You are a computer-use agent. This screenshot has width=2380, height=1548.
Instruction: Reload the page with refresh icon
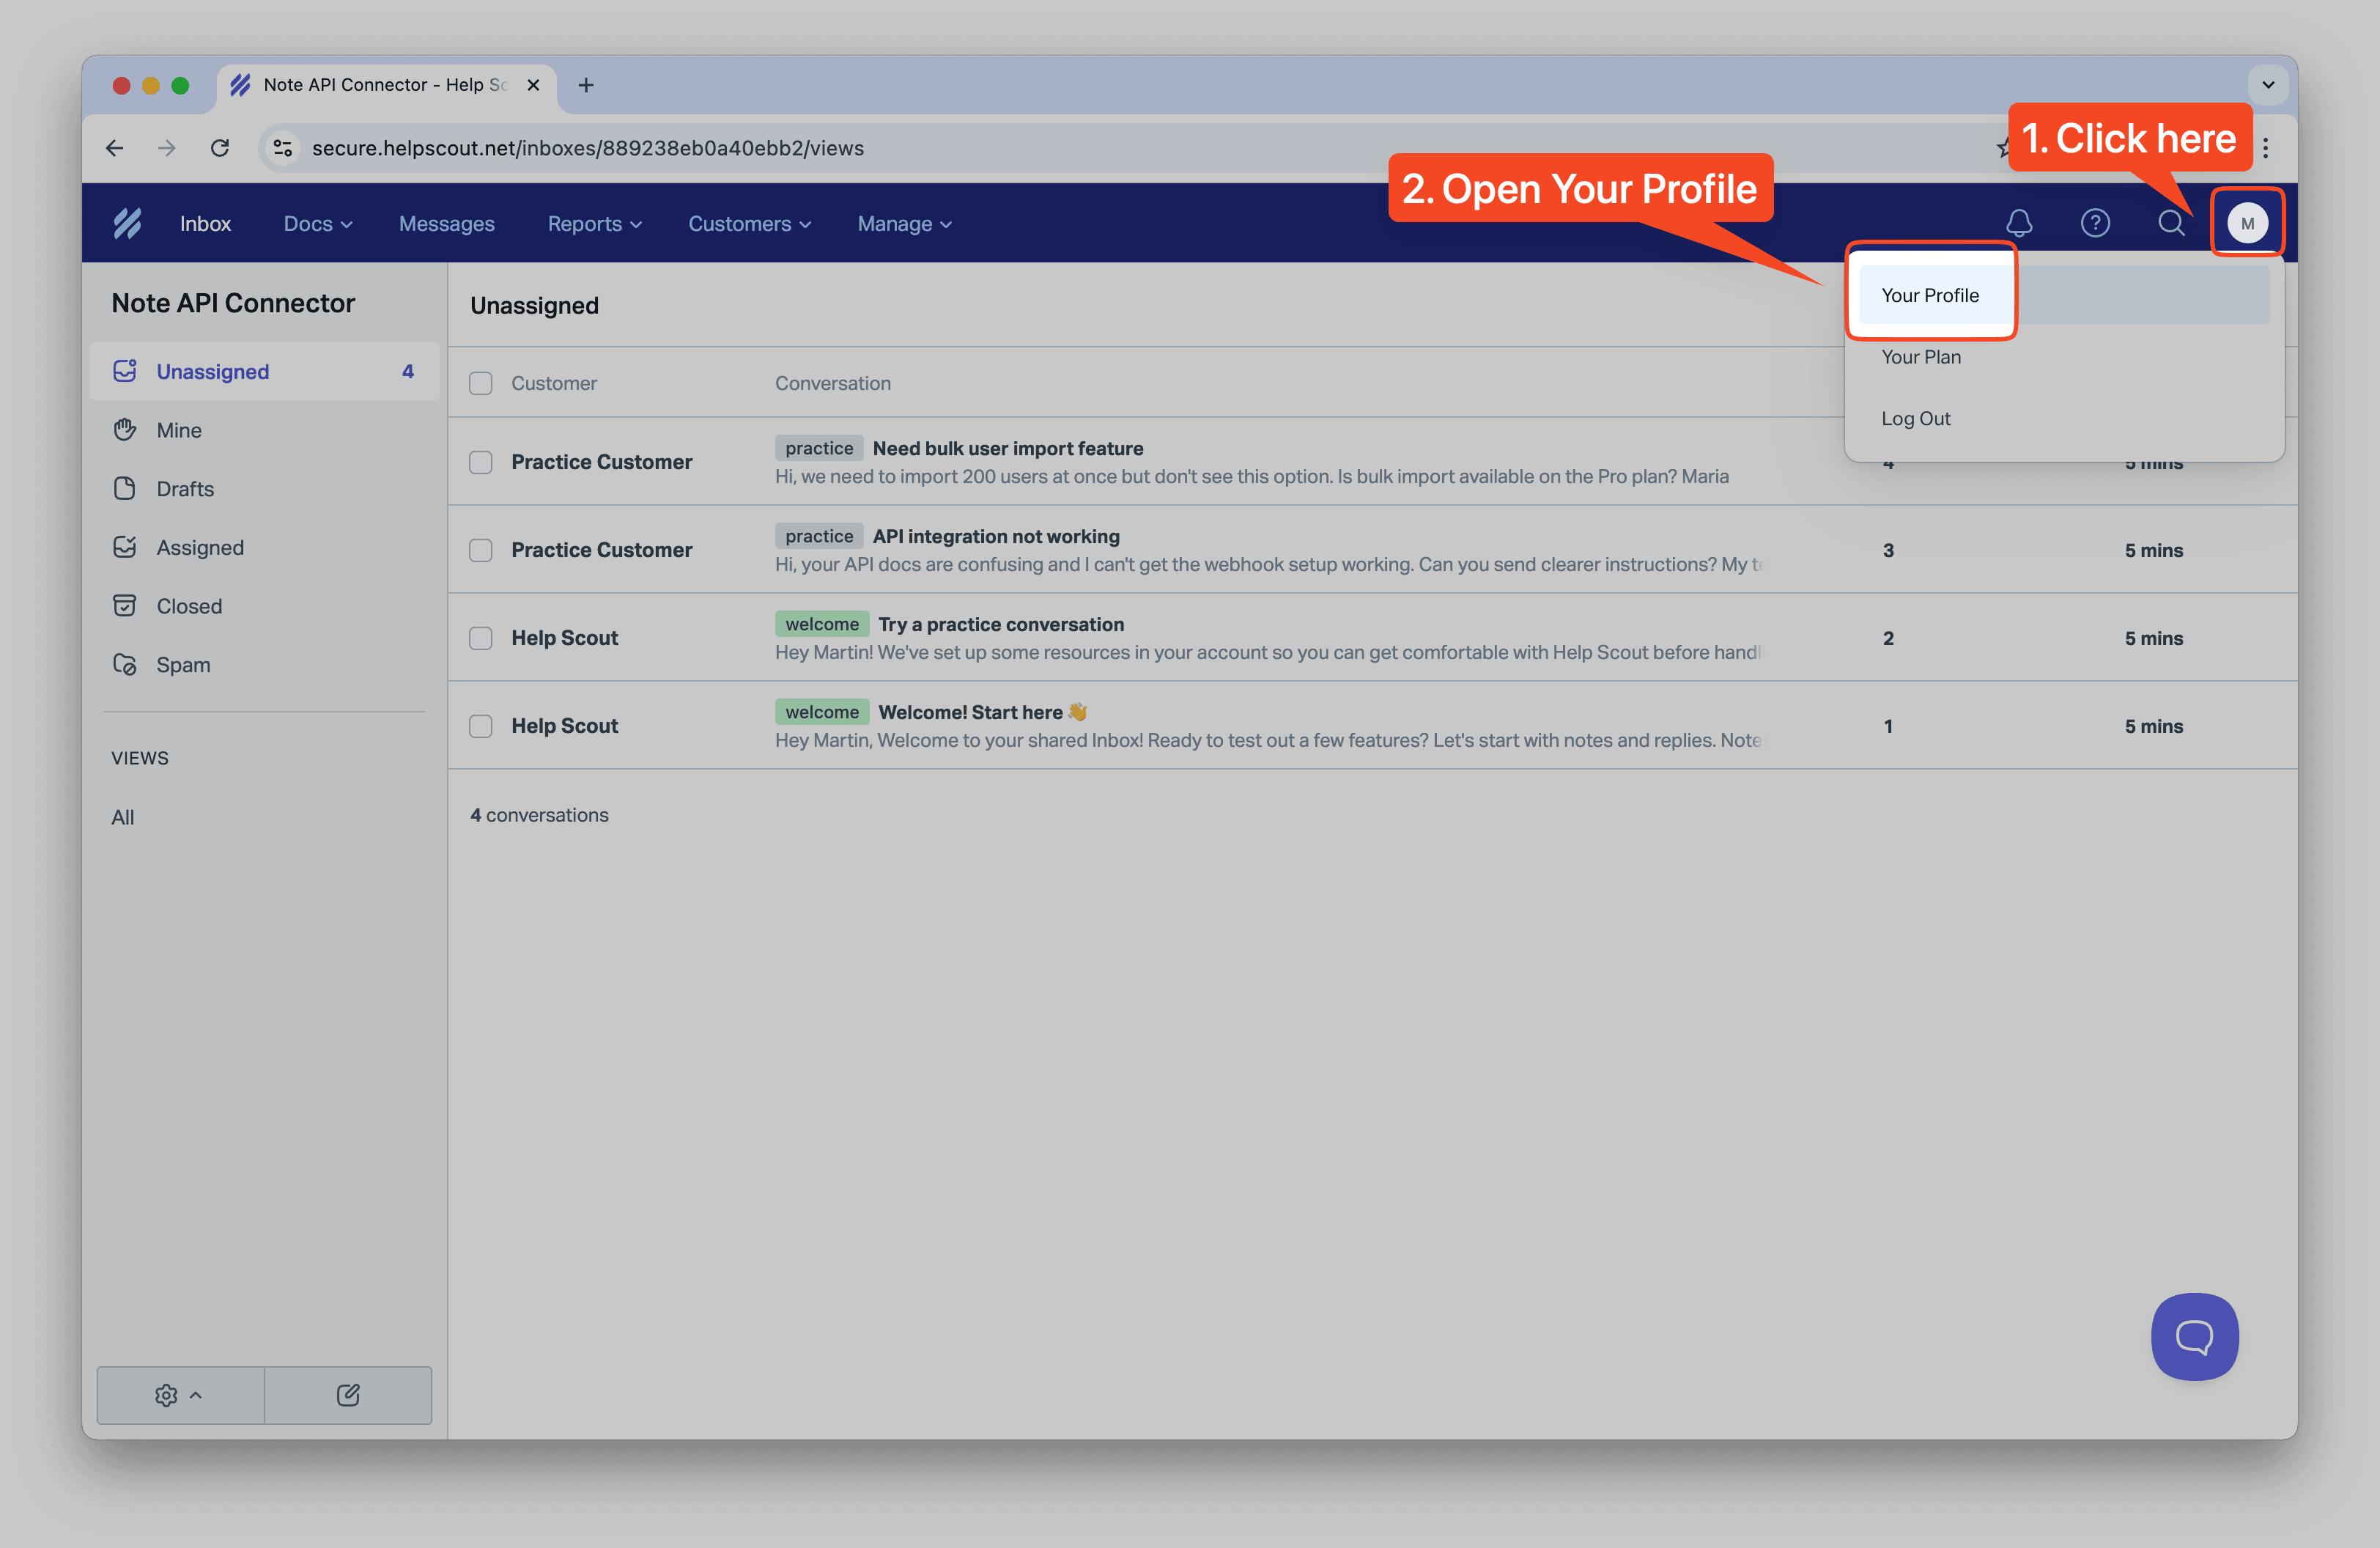coord(220,148)
